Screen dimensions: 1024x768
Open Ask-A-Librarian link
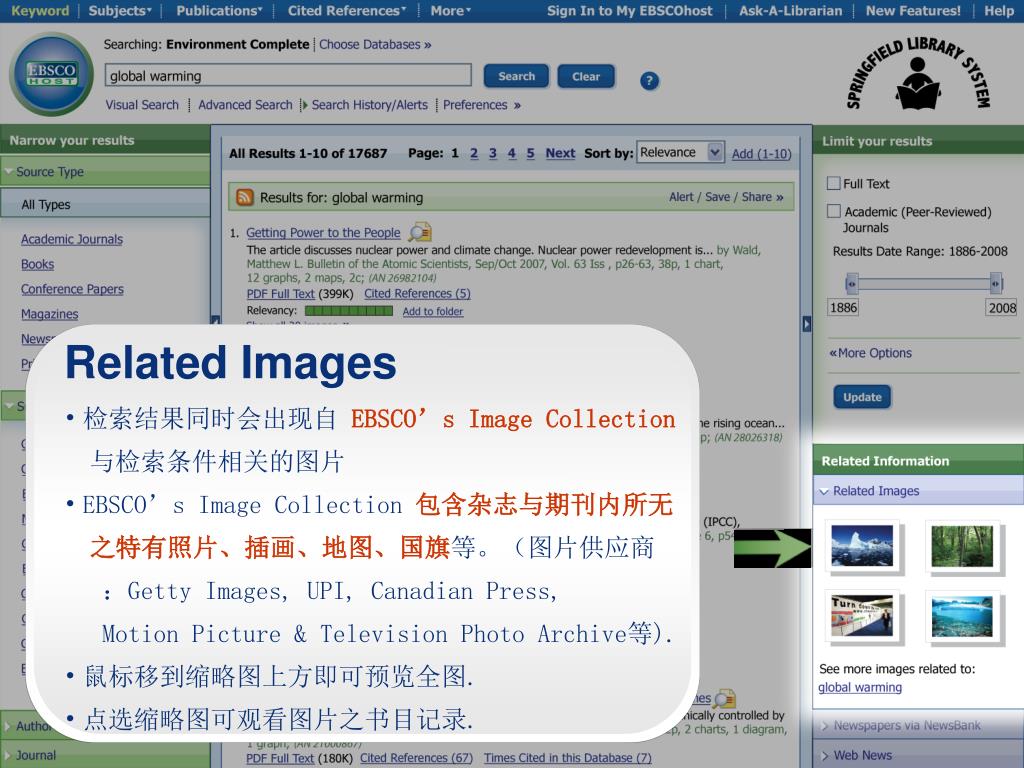tap(790, 10)
